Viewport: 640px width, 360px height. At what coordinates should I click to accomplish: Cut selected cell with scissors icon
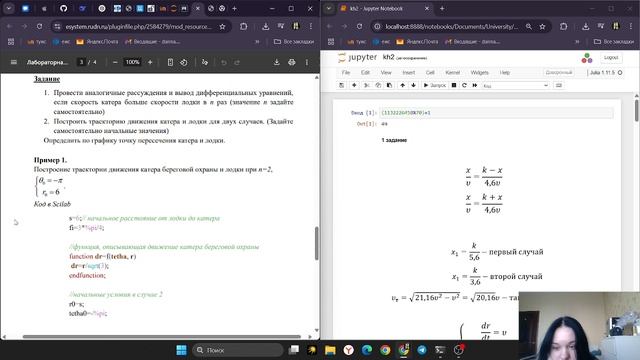click(x=366, y=85)
